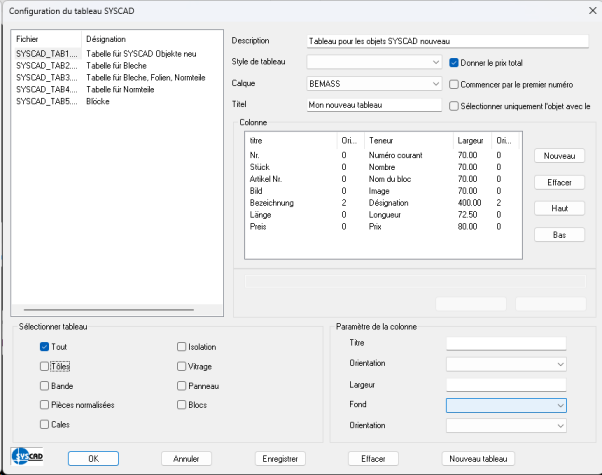602x475 pixels.
Task: Click the SYSCAD logo icon
Action: 27,457
